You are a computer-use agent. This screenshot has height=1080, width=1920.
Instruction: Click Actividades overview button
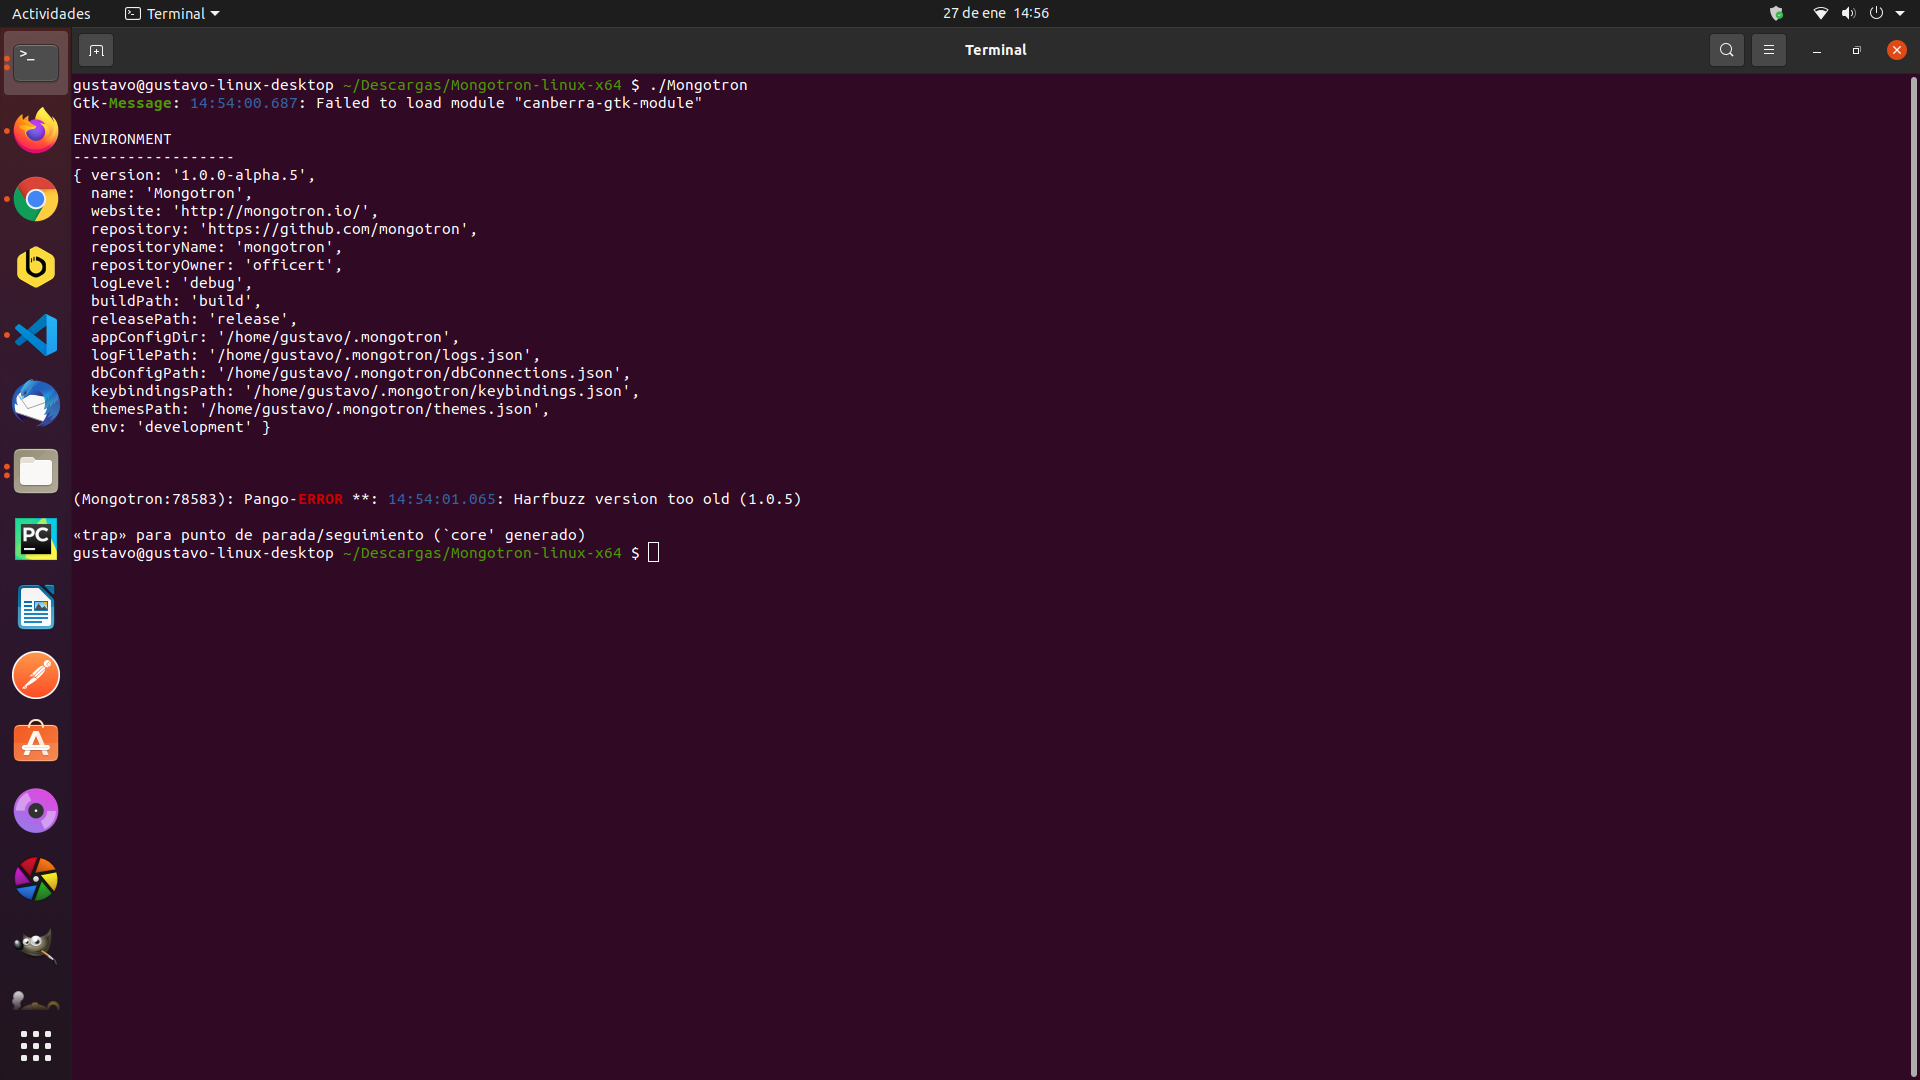pyautogui.click(x=51, y=13)
